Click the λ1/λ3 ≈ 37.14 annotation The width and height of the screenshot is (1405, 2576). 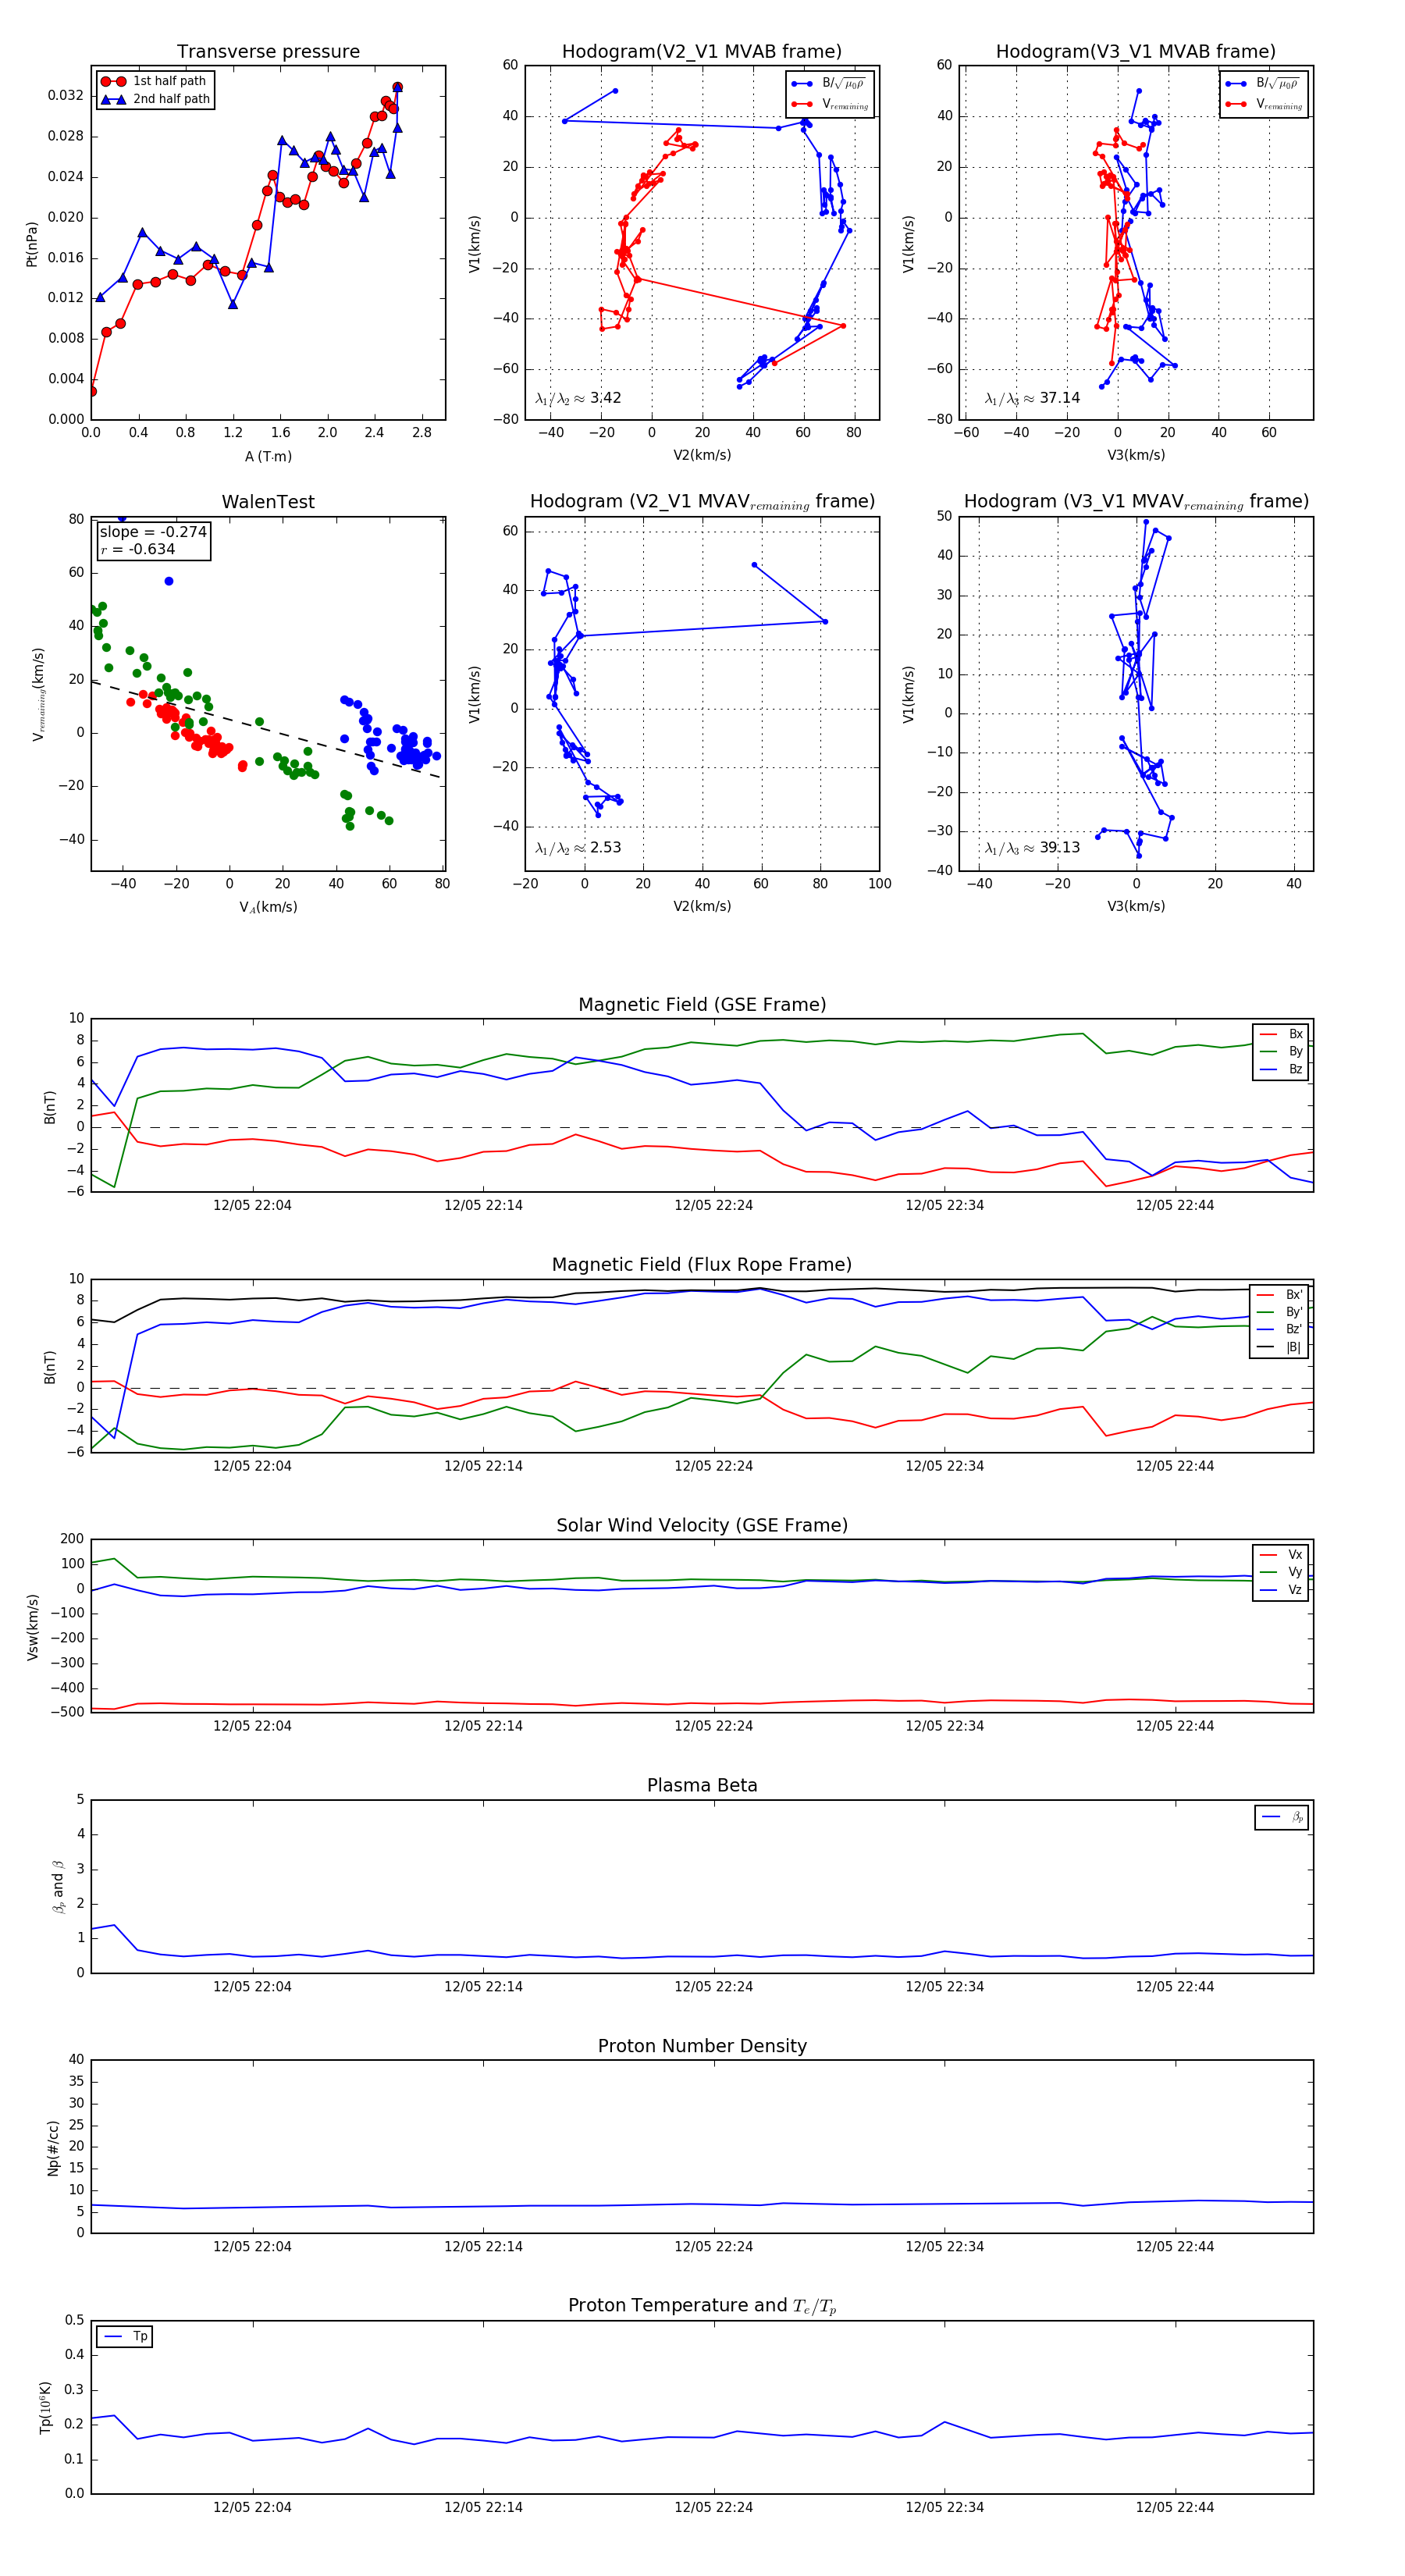1032,398
